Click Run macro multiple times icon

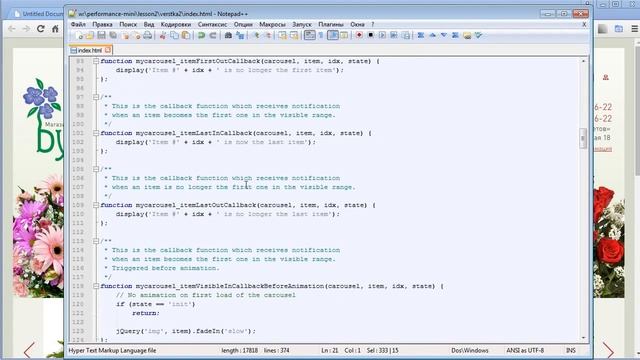pyautogui.click(x=394, y=36)
